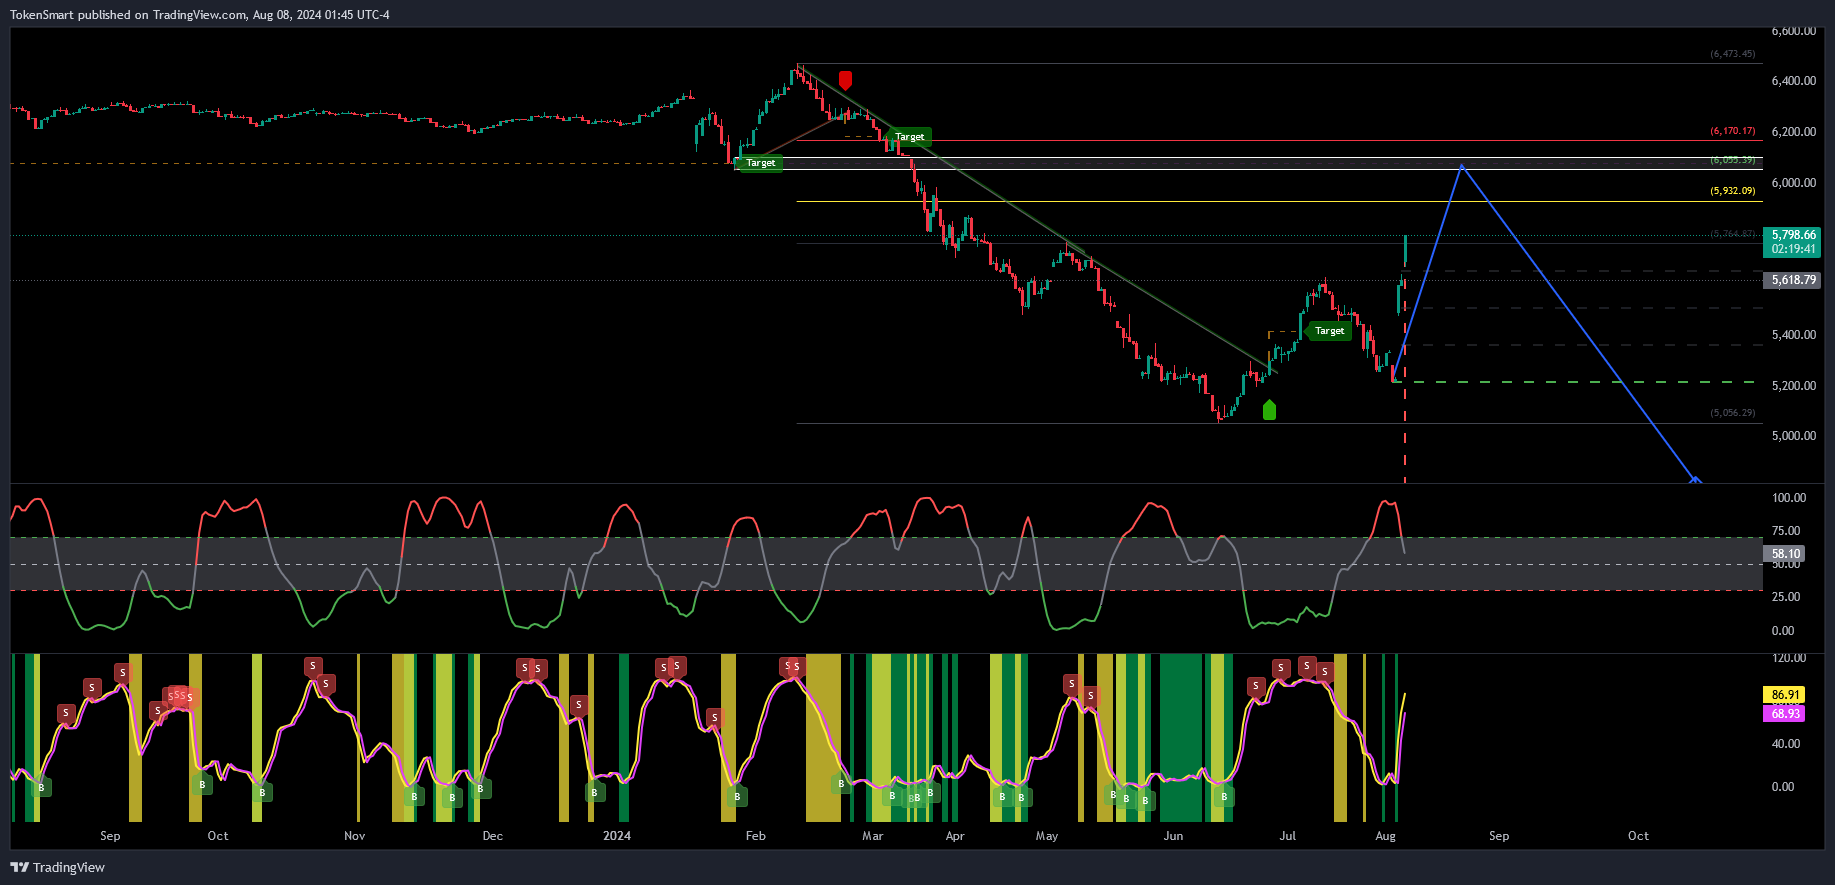The width and height of the screenshot is (1835, 885).
Task: Click the lower pane scale label 40.00
Action: coord(1785,744)
